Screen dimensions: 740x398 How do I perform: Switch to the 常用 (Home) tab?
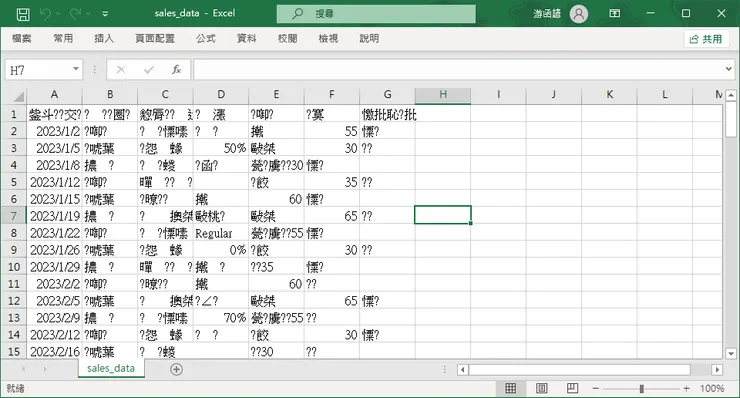point(63,39)
